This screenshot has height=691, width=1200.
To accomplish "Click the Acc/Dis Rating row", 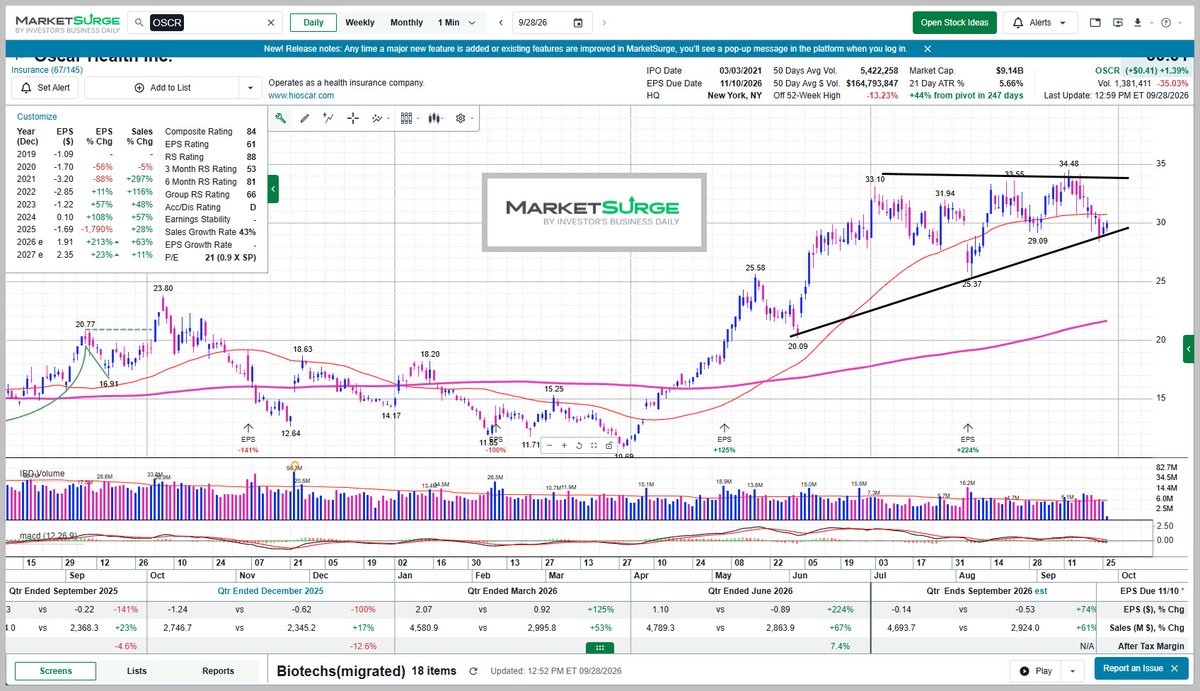I will click(x=208, y=207).
